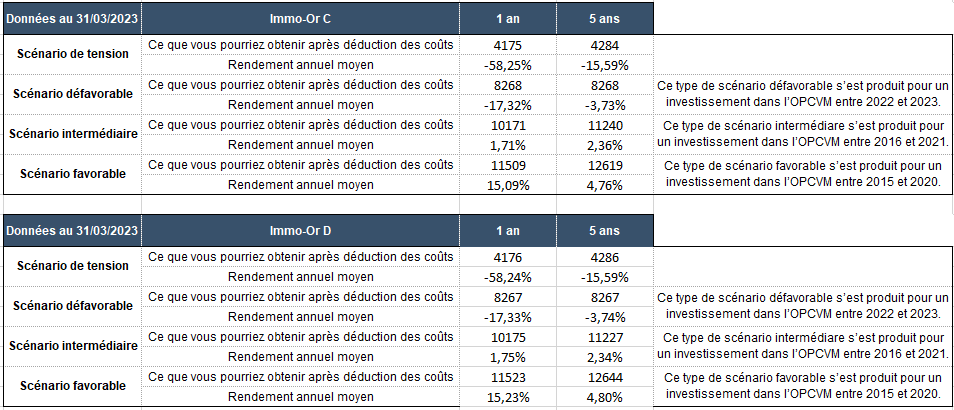
Task: Select the 15,23% cell
Action: (x=507, y=397)
